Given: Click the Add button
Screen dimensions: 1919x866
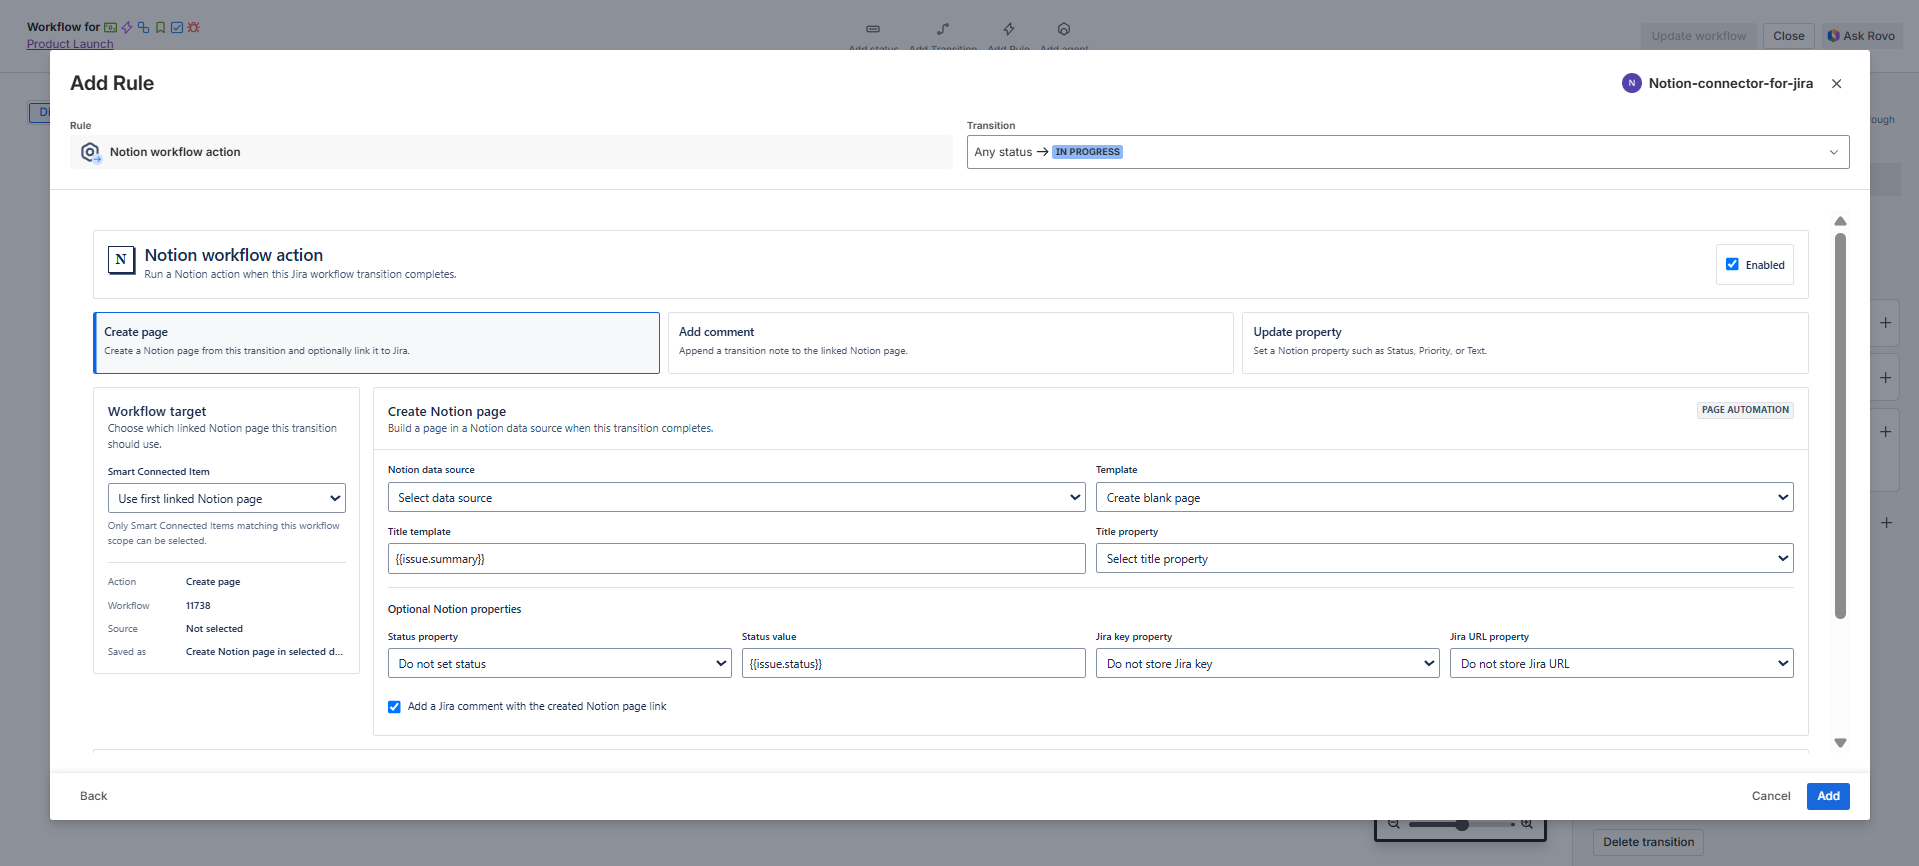Looking at the screenshot, I should click(x=1828, y=796).
